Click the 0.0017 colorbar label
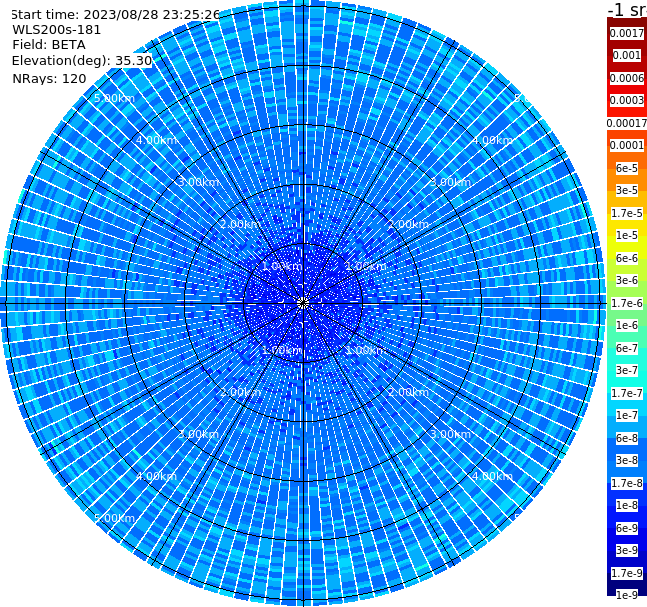This screenshot has width=647, height=607. click(626, 33)
